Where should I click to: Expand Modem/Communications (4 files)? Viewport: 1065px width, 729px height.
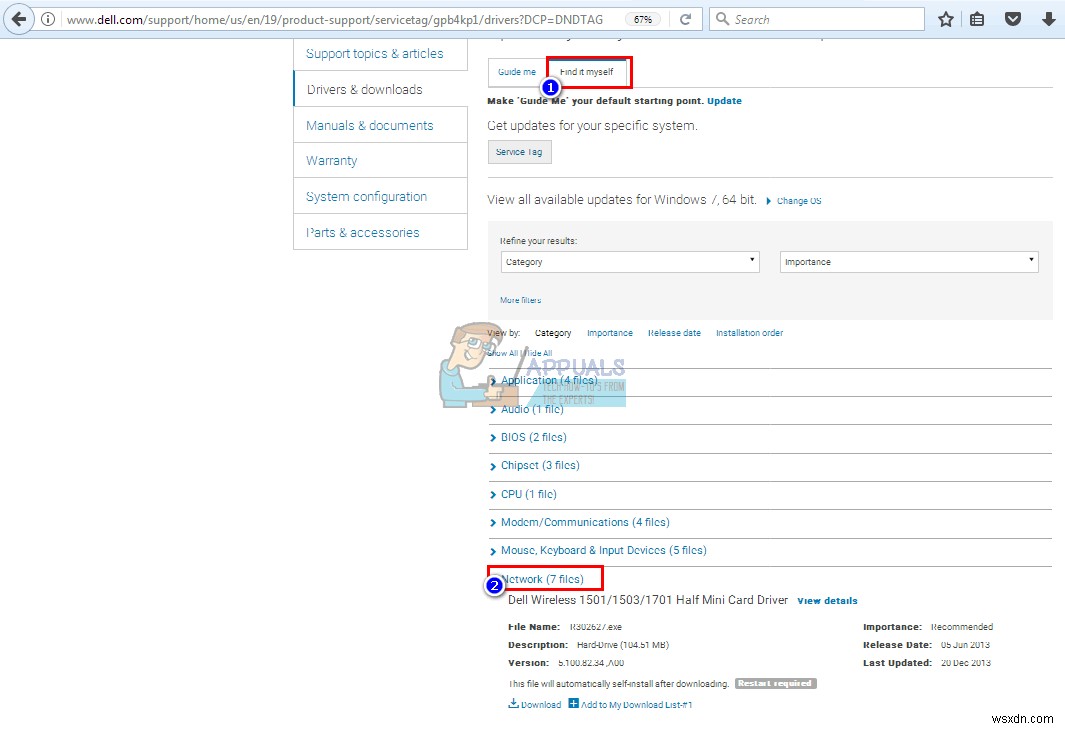[585, 522]
